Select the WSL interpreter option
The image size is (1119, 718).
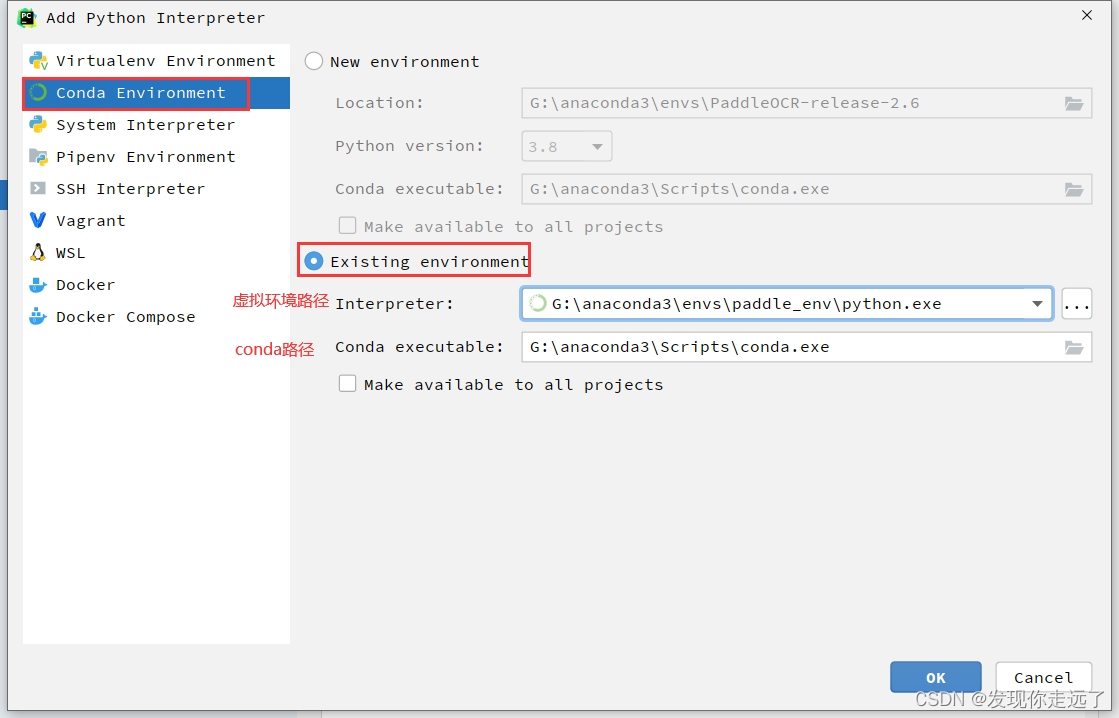point(36,252)
